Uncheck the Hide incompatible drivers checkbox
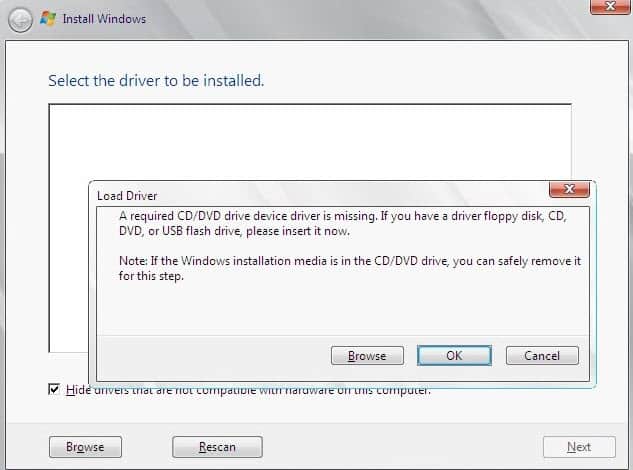633x470 pixels. pyautogui.click(x=54, y=389)
